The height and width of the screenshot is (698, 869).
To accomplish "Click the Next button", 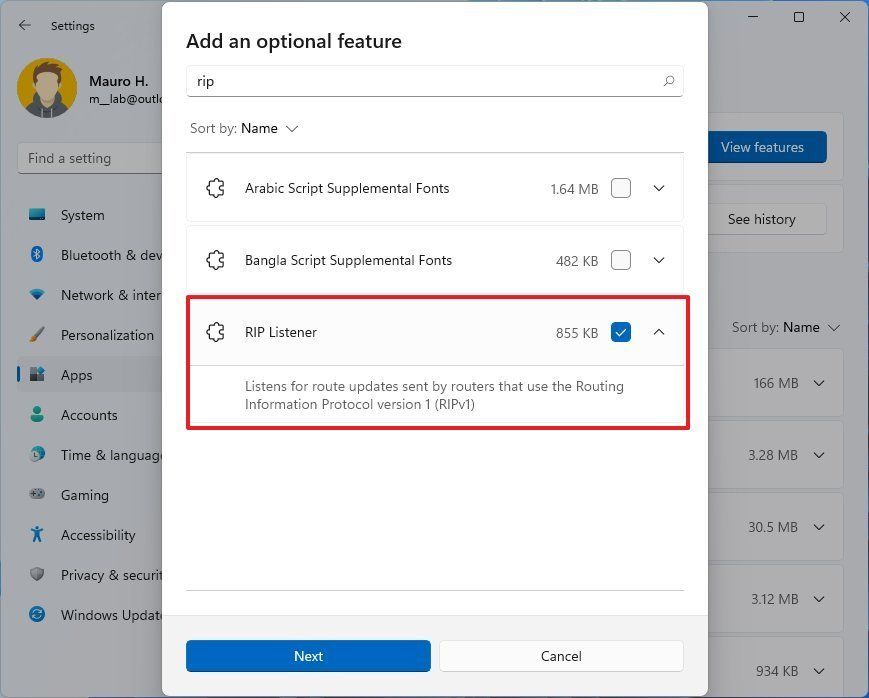I will pyautogui.click(x=308, y=656).
